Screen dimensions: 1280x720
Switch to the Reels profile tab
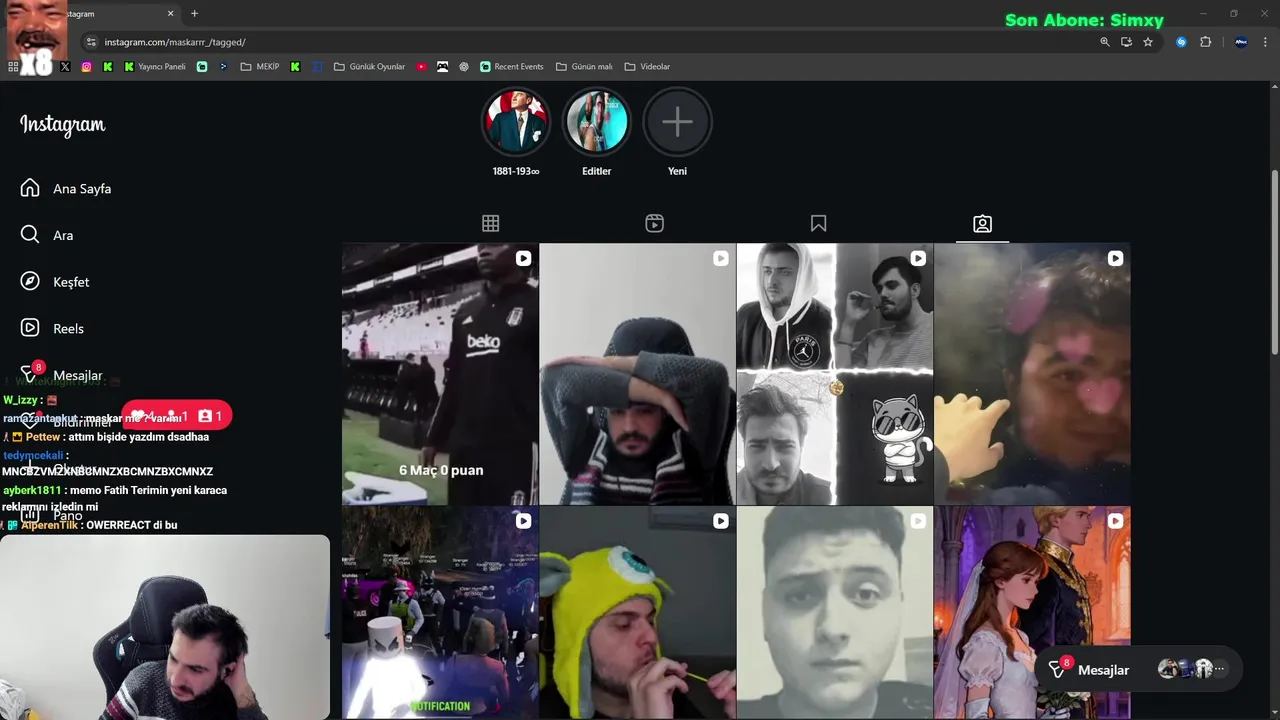point(654,223)
